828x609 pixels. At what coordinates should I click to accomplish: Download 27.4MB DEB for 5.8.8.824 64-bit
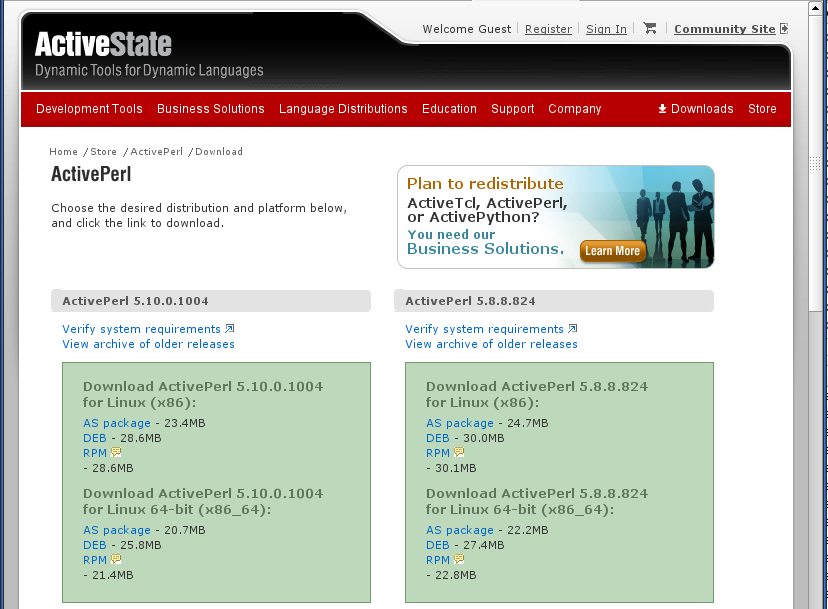pos(438,545)
